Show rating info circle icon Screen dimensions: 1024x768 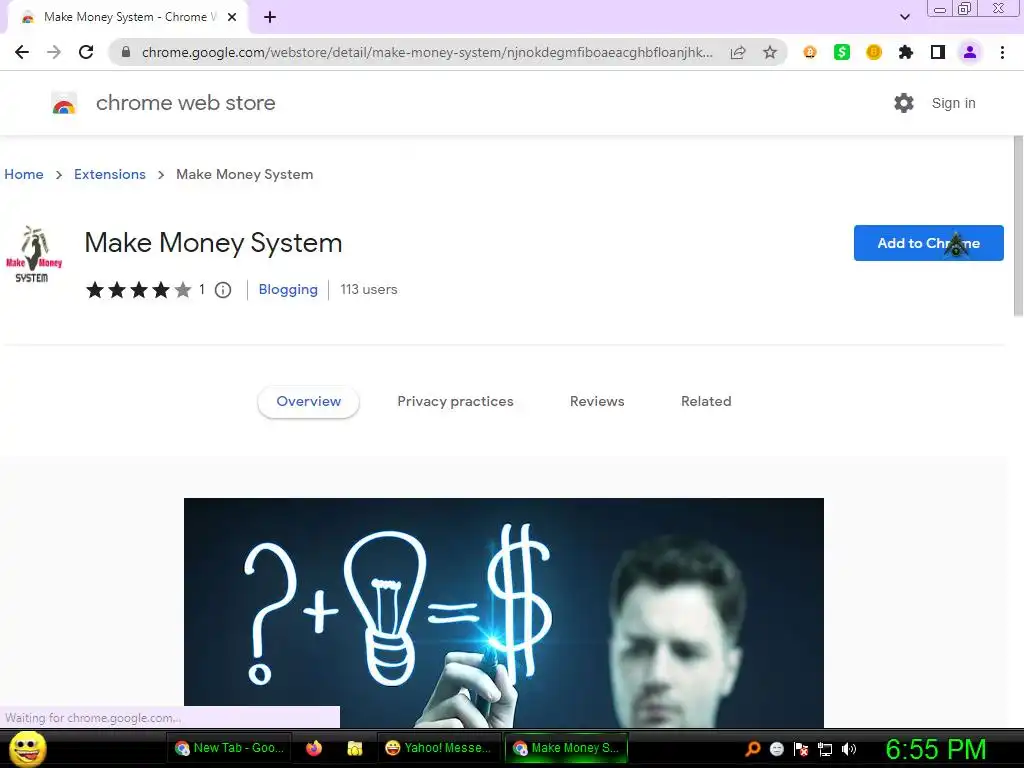point(223,290)
